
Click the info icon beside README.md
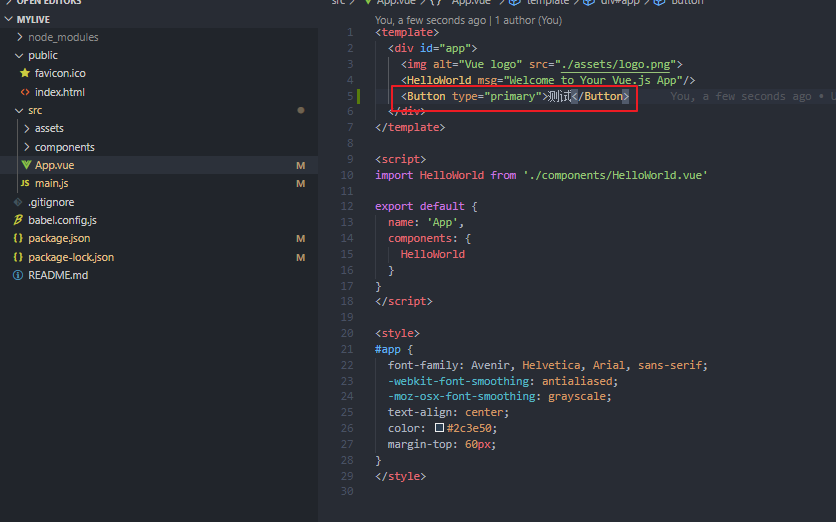(x=18, y=275)
